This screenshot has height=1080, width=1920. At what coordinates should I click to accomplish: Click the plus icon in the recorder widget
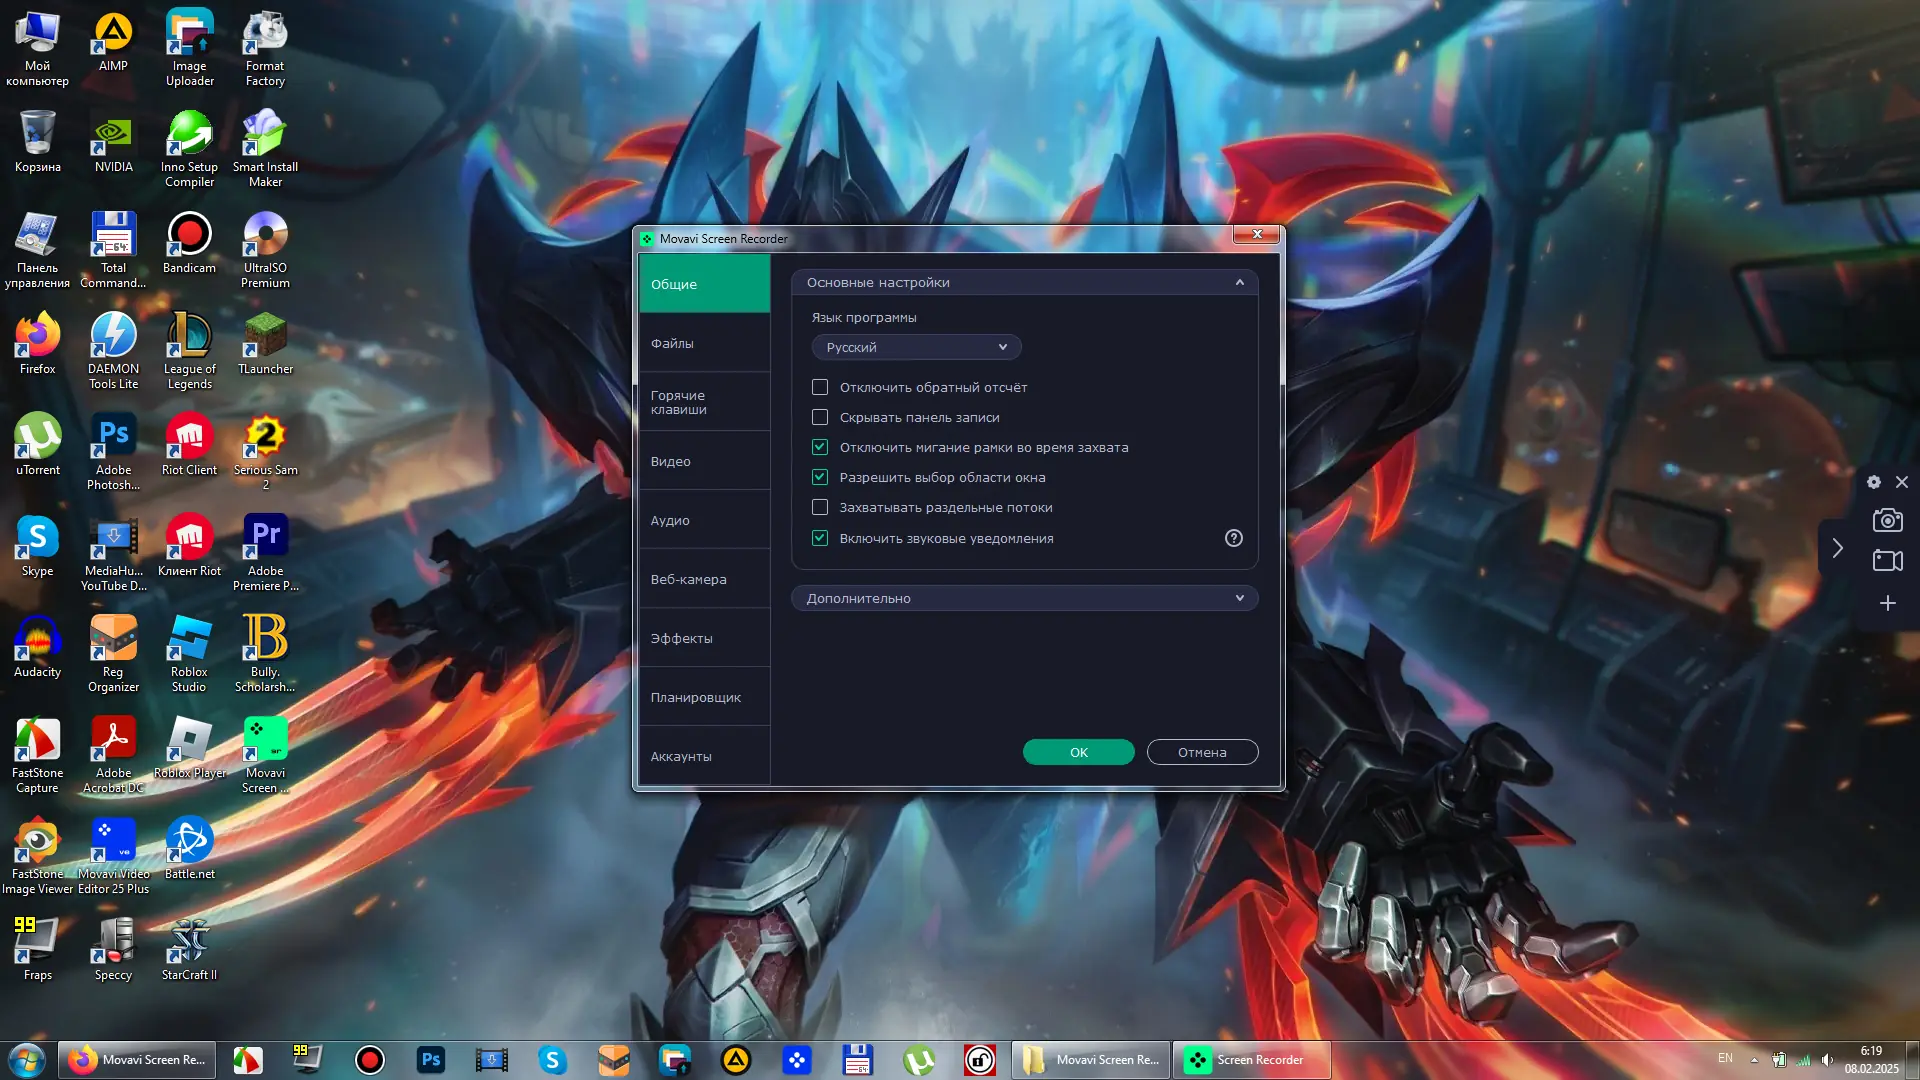click(1887, 603)
